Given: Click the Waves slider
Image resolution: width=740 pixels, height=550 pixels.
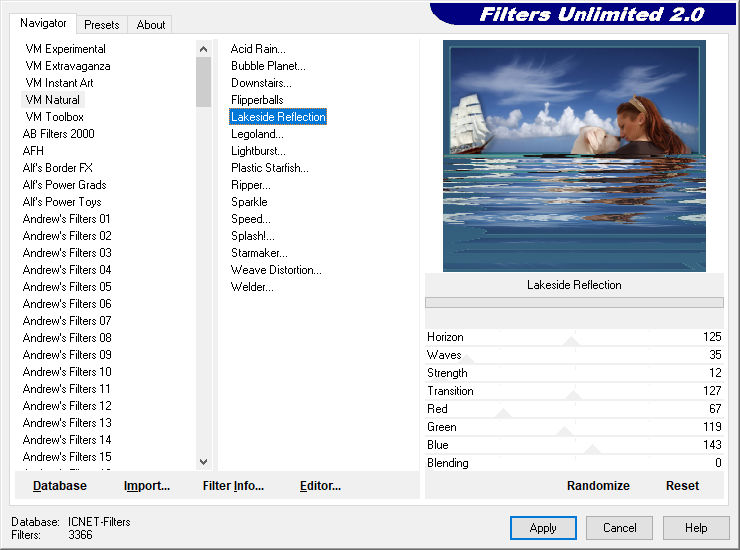Looking at the screenshot, I should 574,355.
